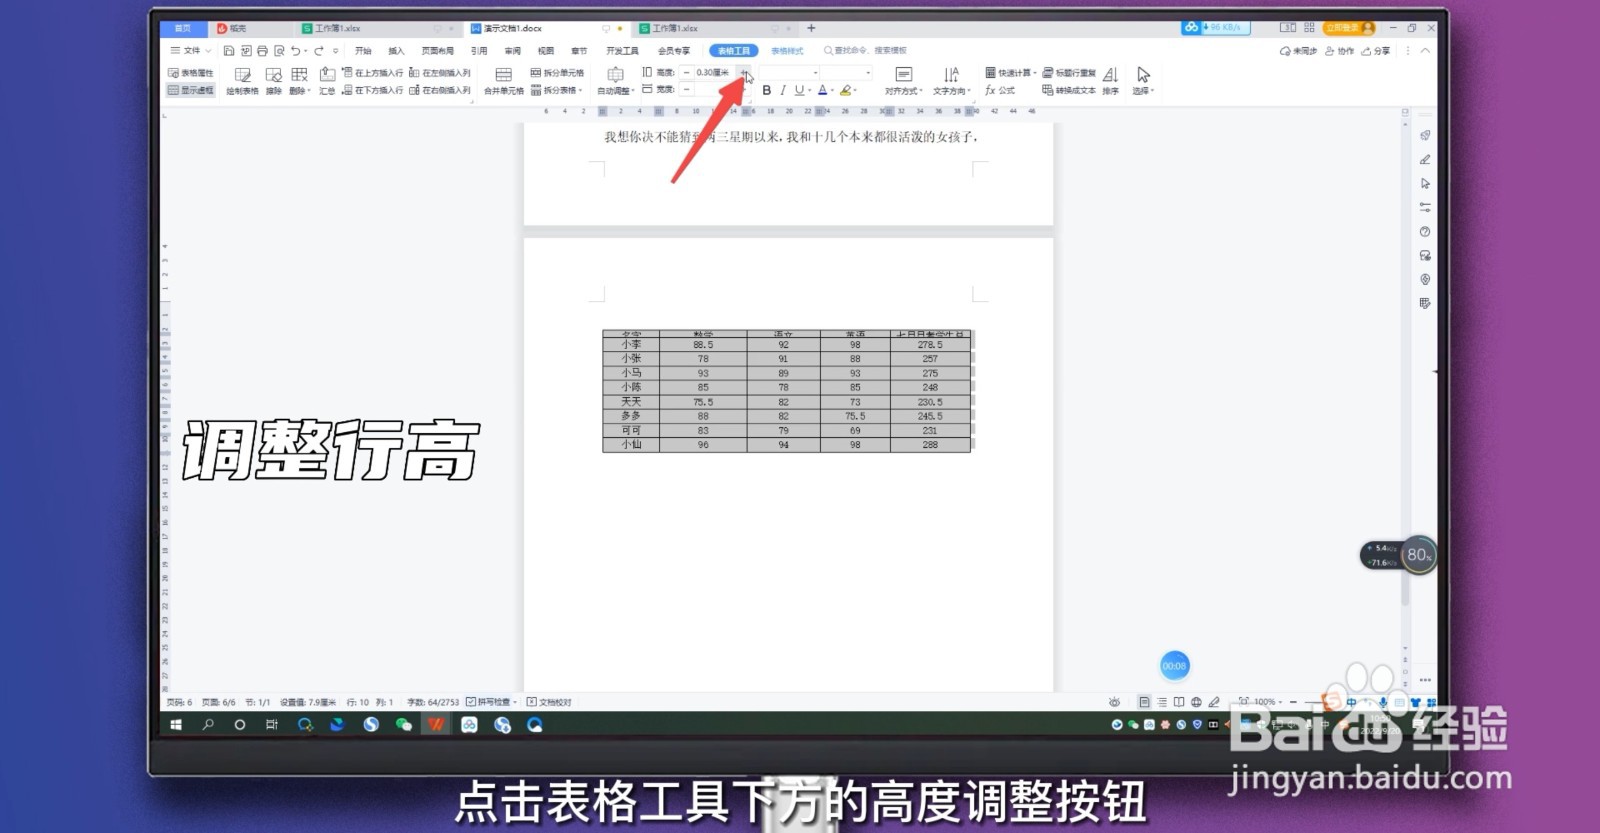
Task: Toggle 拼写检查 spell check in status bar
Action: 489,702
